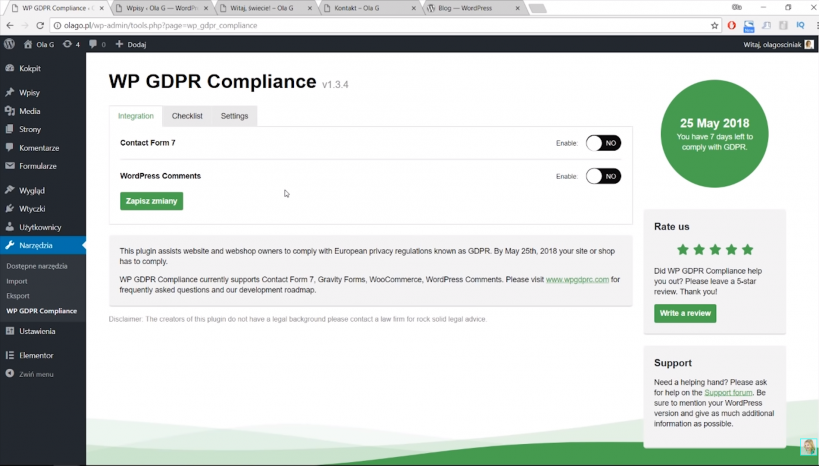Image resolution: width=819 pixels, height=466 pixels.
Task: Open WP GDPR Compliance submenu item
Action: (41, 311)
